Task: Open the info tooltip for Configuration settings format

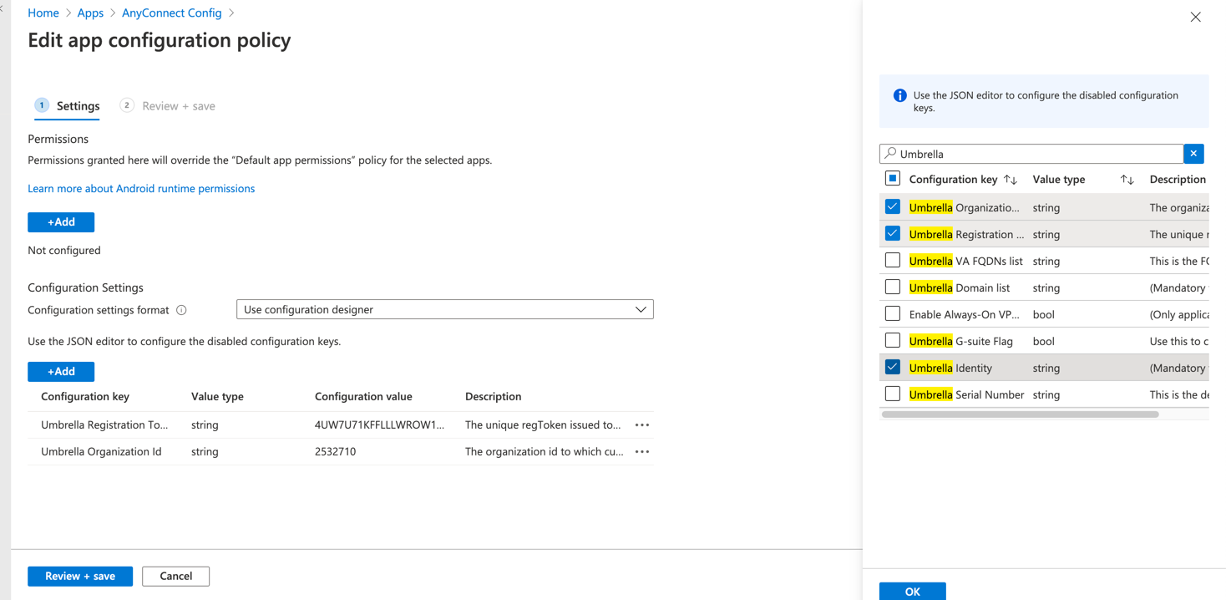Action: (x=181, y=310)
